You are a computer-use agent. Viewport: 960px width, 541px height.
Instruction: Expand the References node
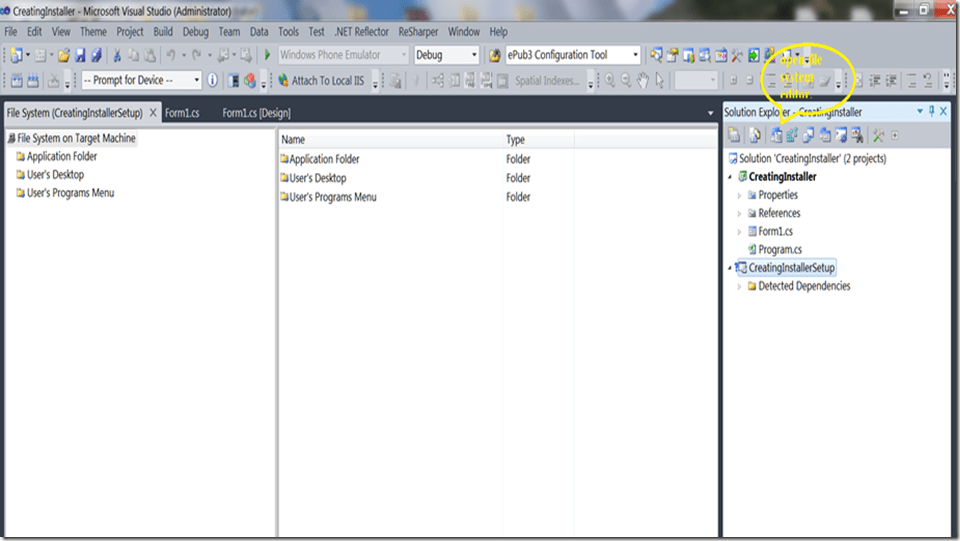tap(740, 214)
